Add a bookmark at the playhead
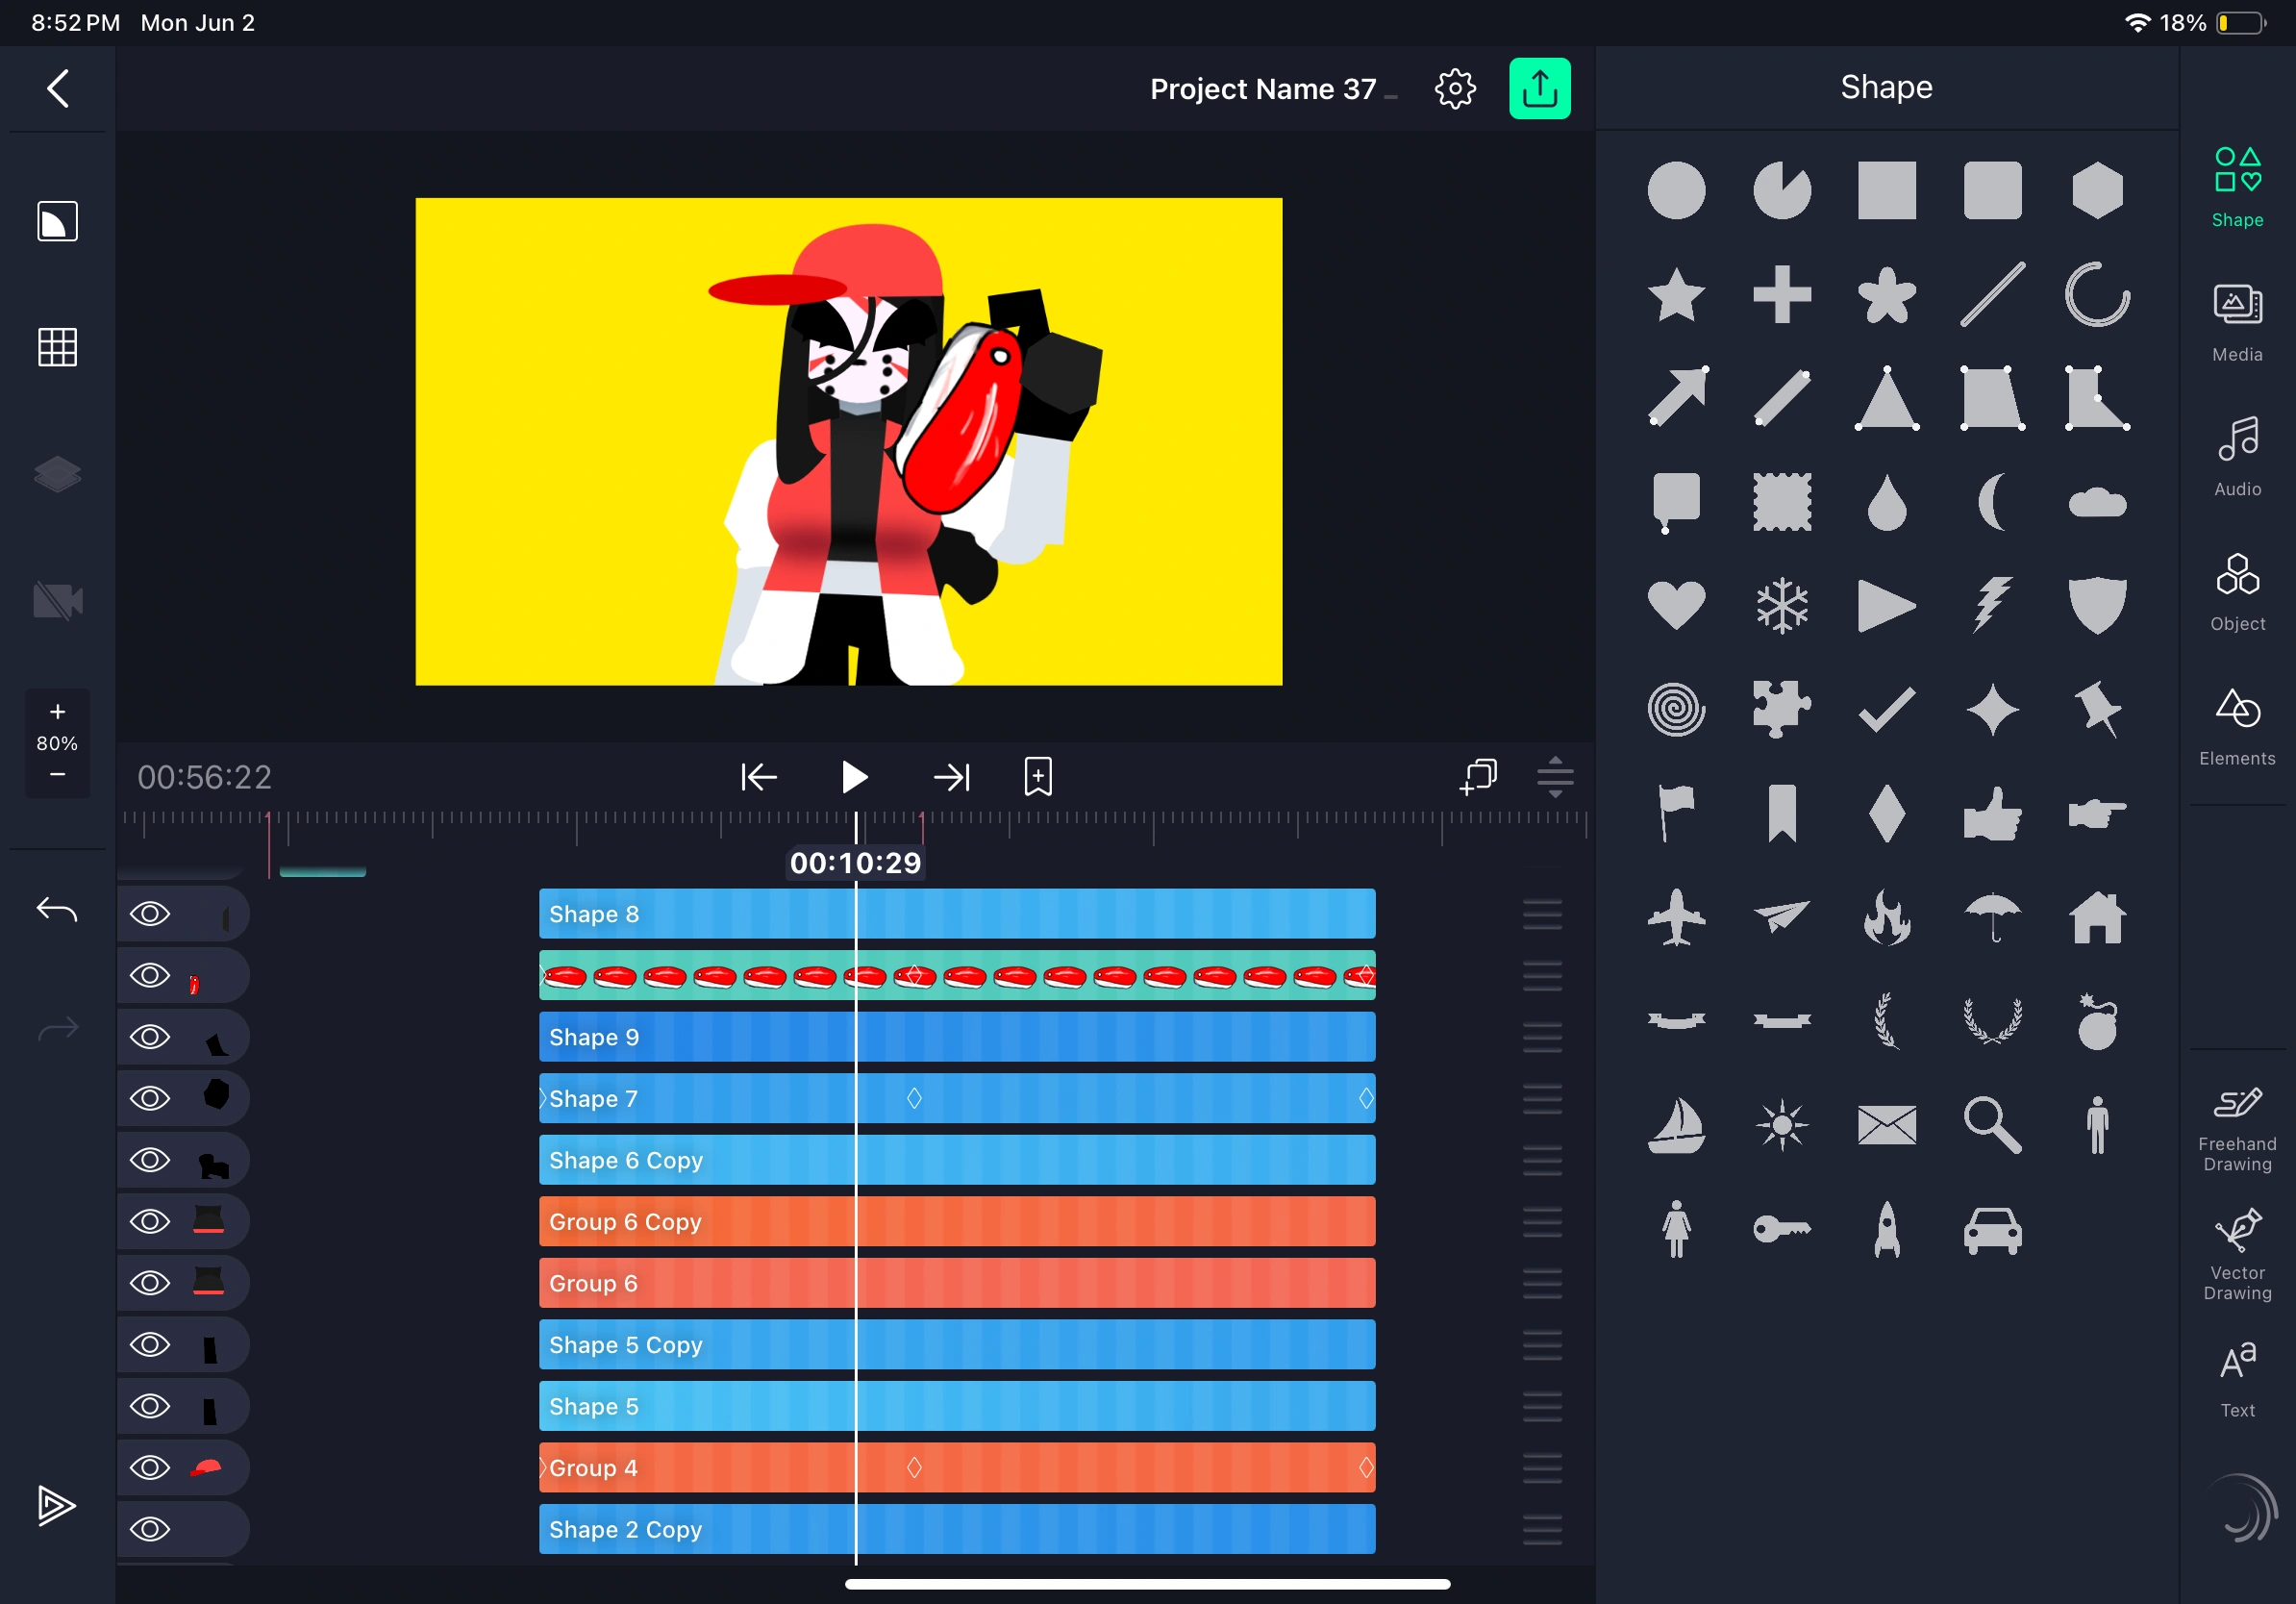The height and width of the screenshot is (1604, 2296). click(1038, 777)
